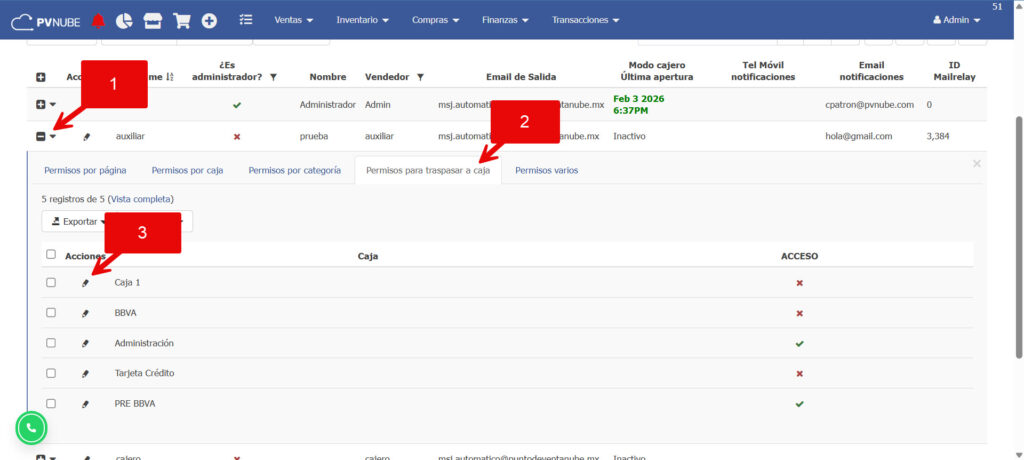Image resolution: width=1024 pixels, height=460 pixels.
Task: Click the plus circle icon in navbar
Action: [209, 20]
